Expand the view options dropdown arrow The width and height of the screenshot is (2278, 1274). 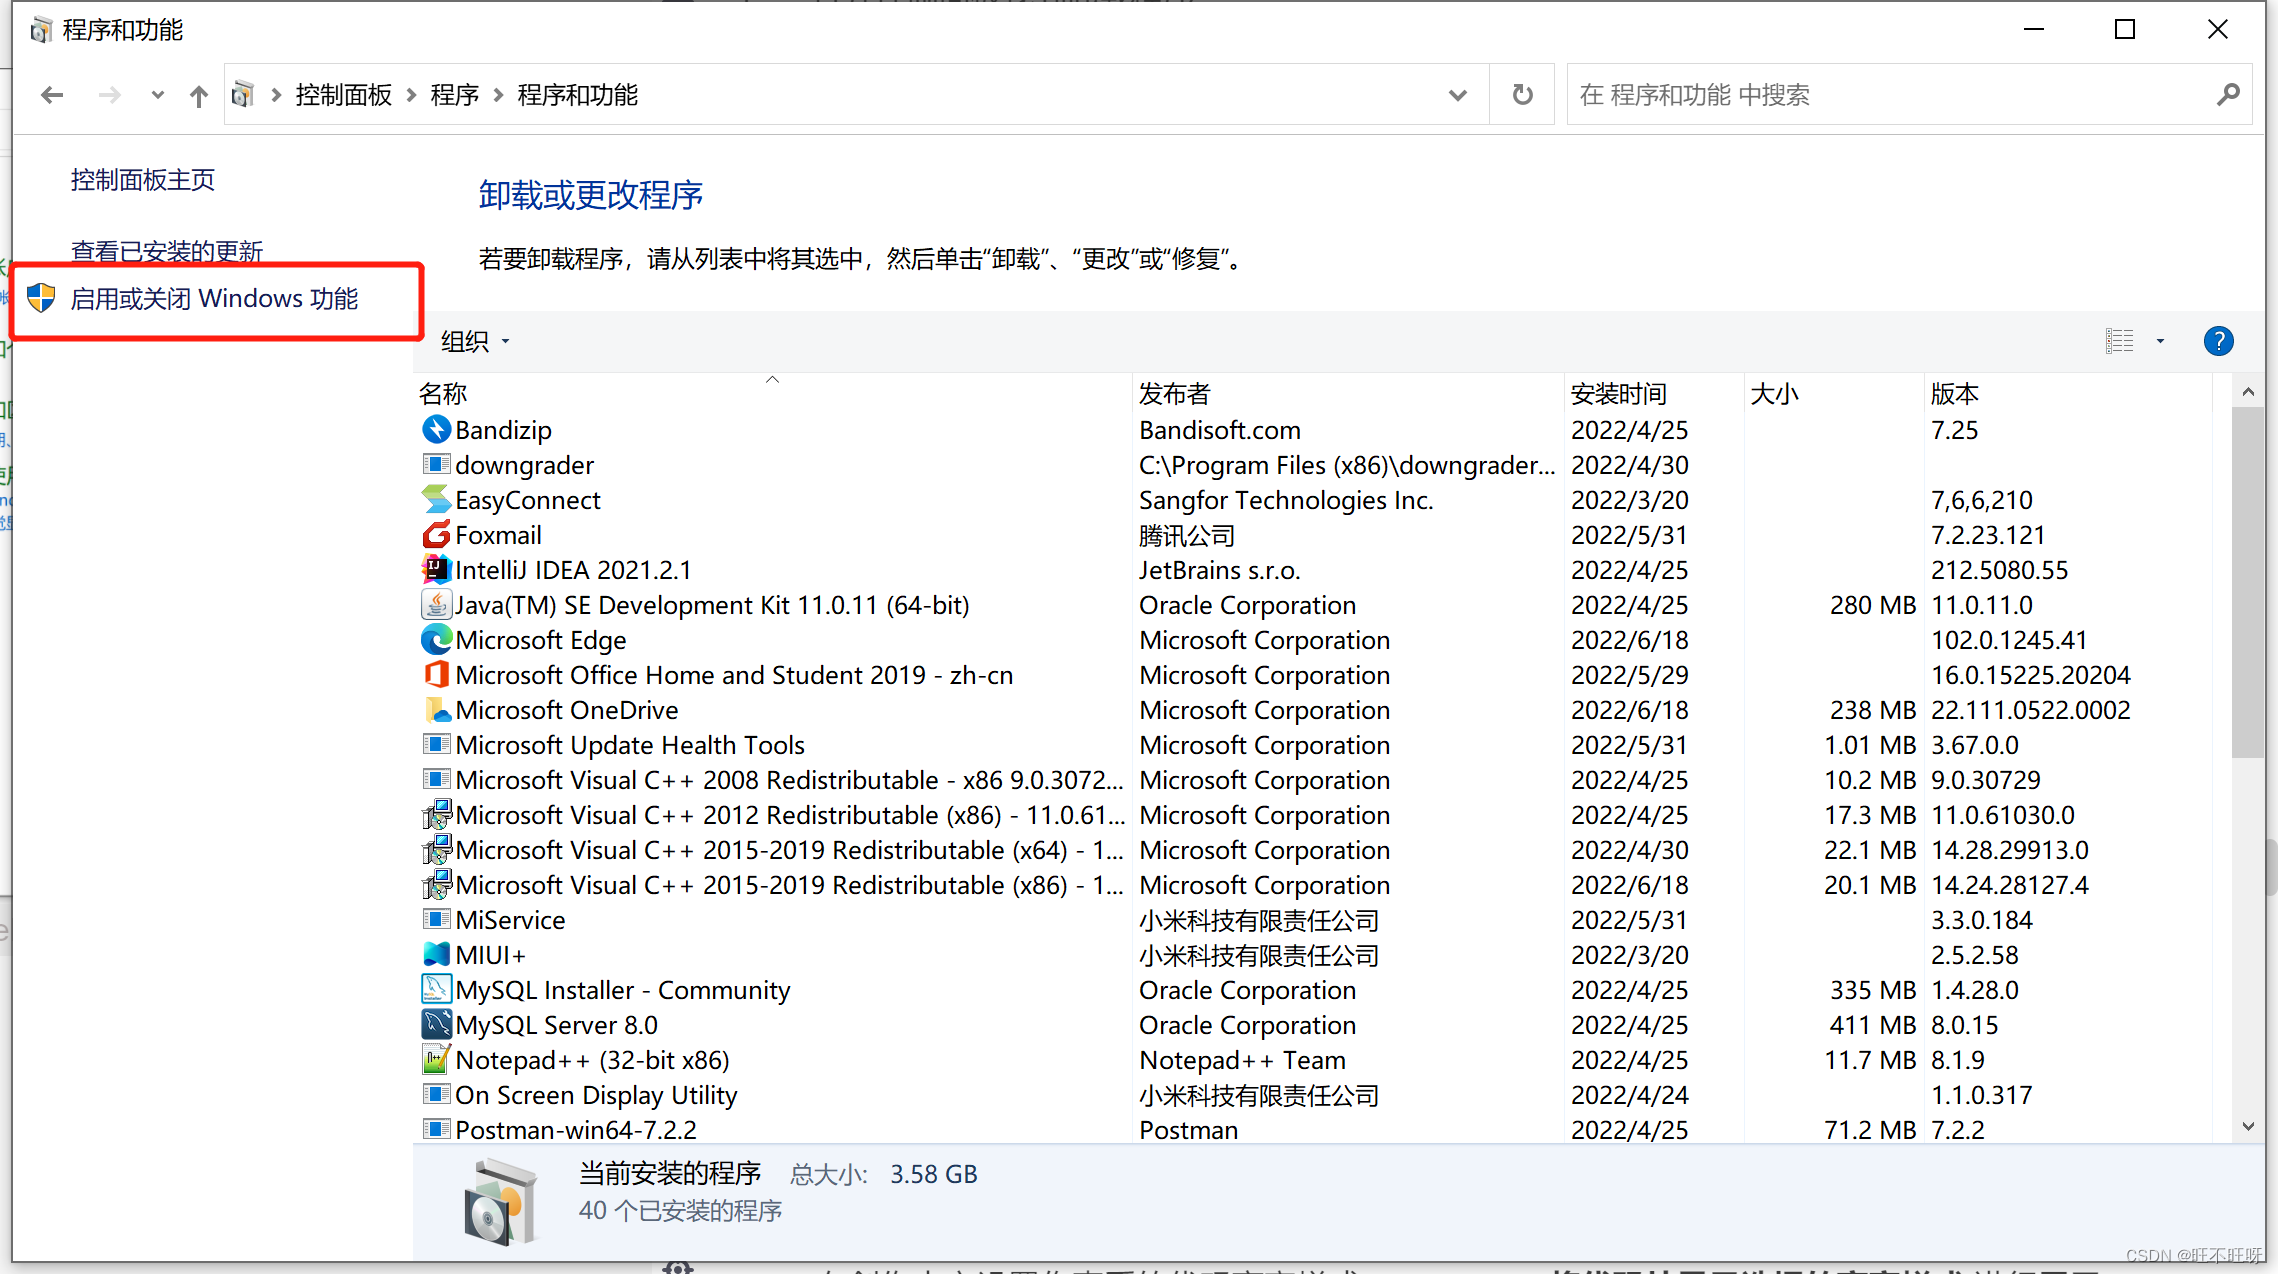(2160, 341)
